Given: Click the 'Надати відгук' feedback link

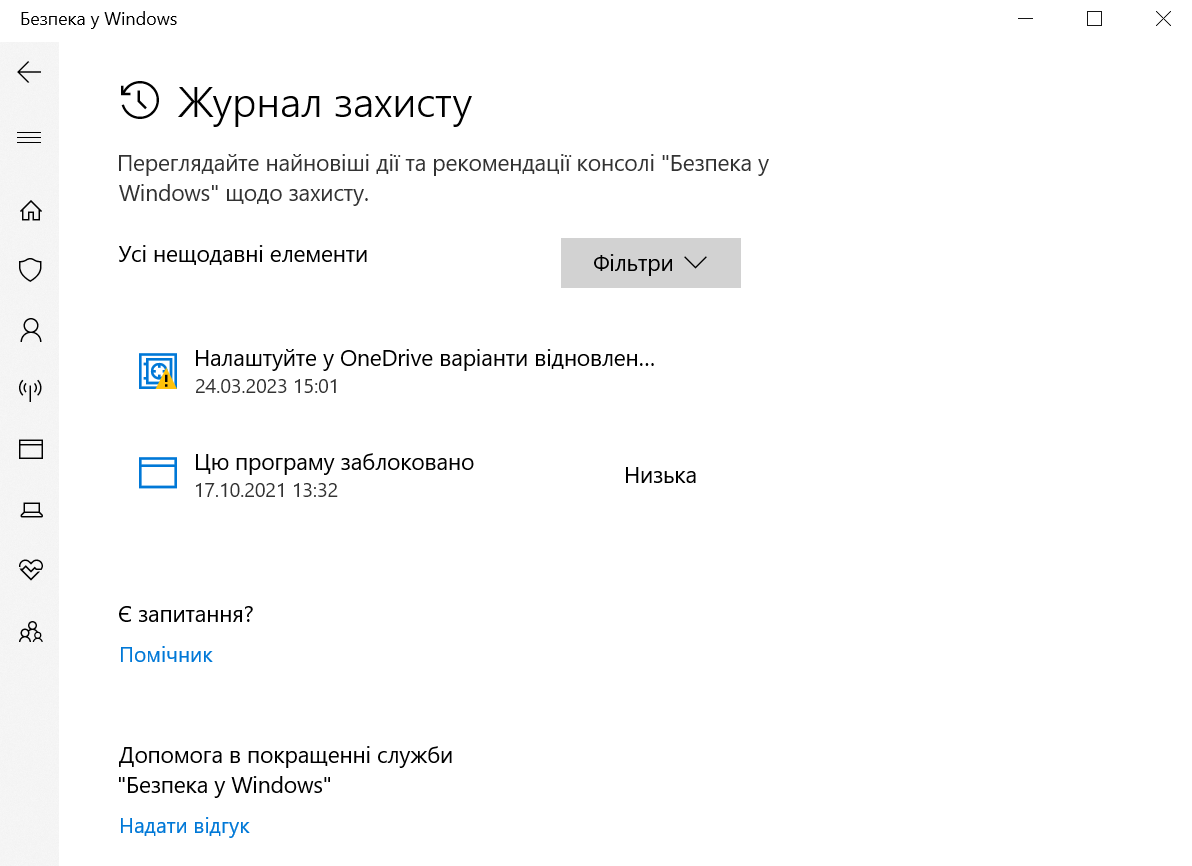Looking at the screenshot, I should tap(184, 826).
